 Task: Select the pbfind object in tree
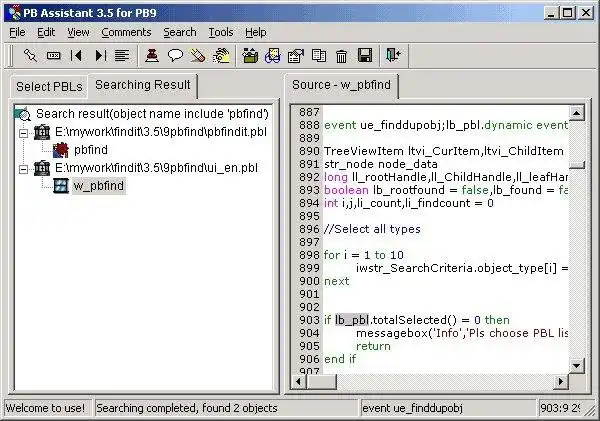pos(91,150)
